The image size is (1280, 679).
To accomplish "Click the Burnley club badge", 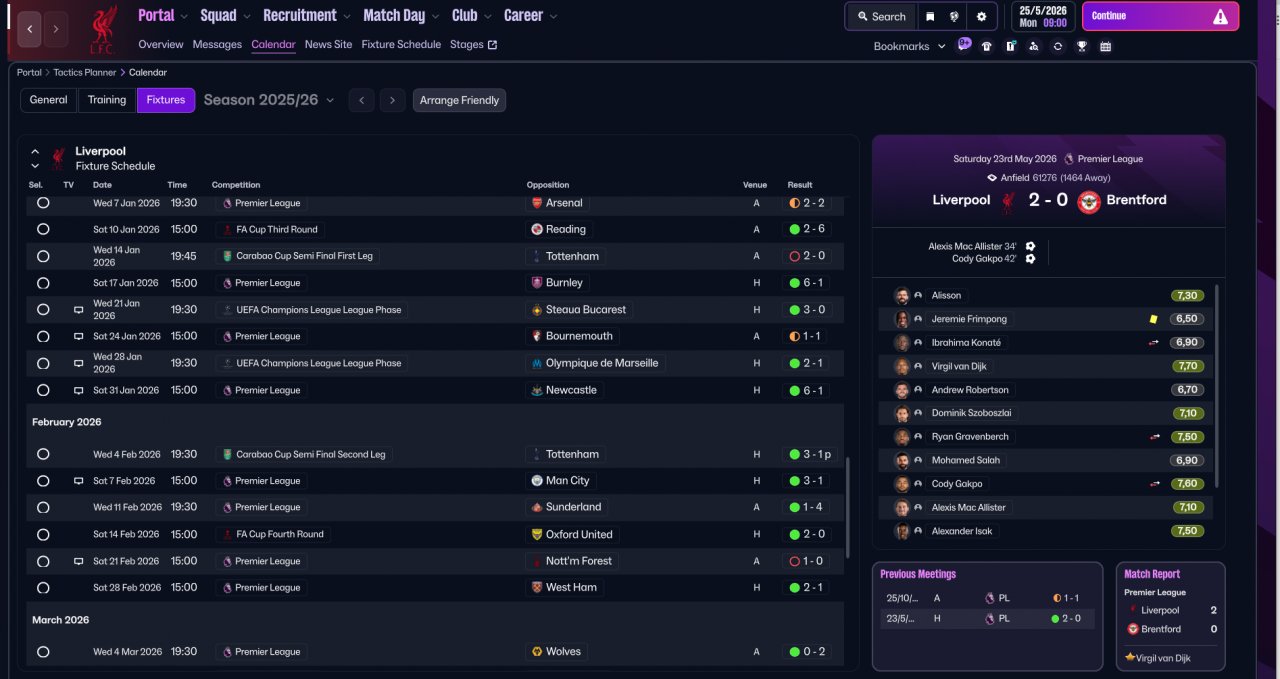I will tap(537, 283).
